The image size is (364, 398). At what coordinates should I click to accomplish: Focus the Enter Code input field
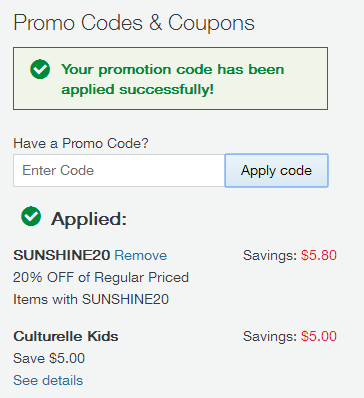pyautogui.click(x=119, y=170)
